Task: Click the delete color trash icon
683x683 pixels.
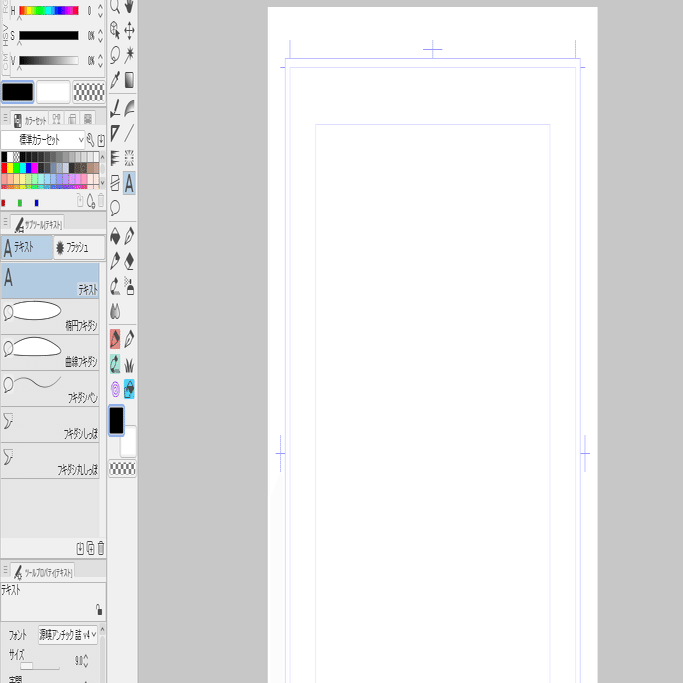Action: pyautogui.click(x=101, y=200)
